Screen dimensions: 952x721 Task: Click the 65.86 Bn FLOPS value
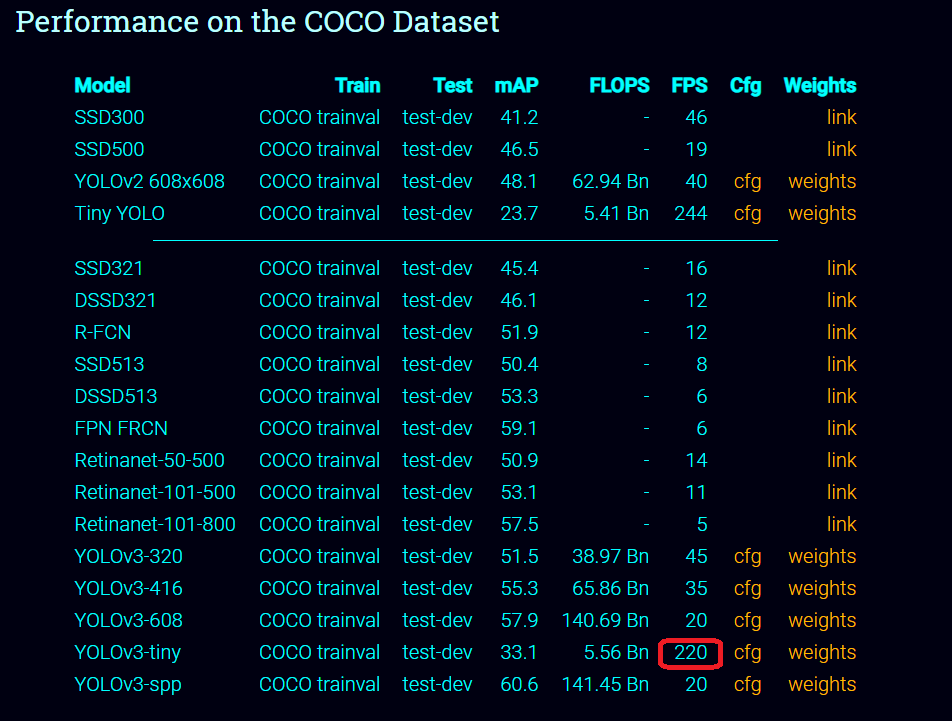point(611,589)
